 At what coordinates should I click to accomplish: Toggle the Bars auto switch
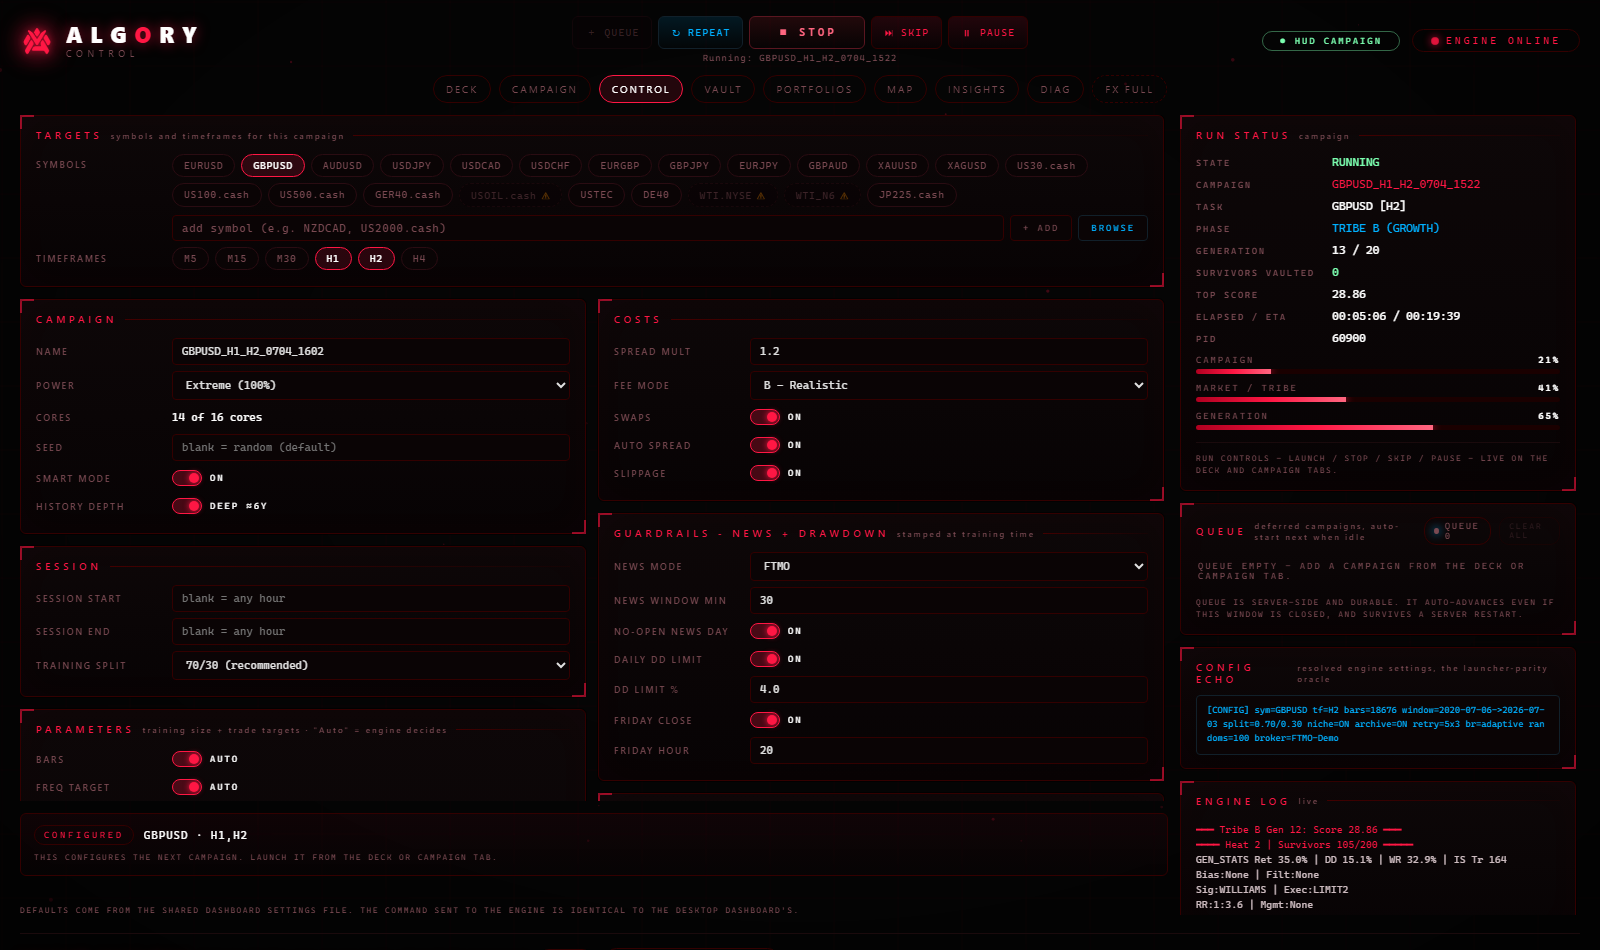pyautogui.click(x=187, y=759)
